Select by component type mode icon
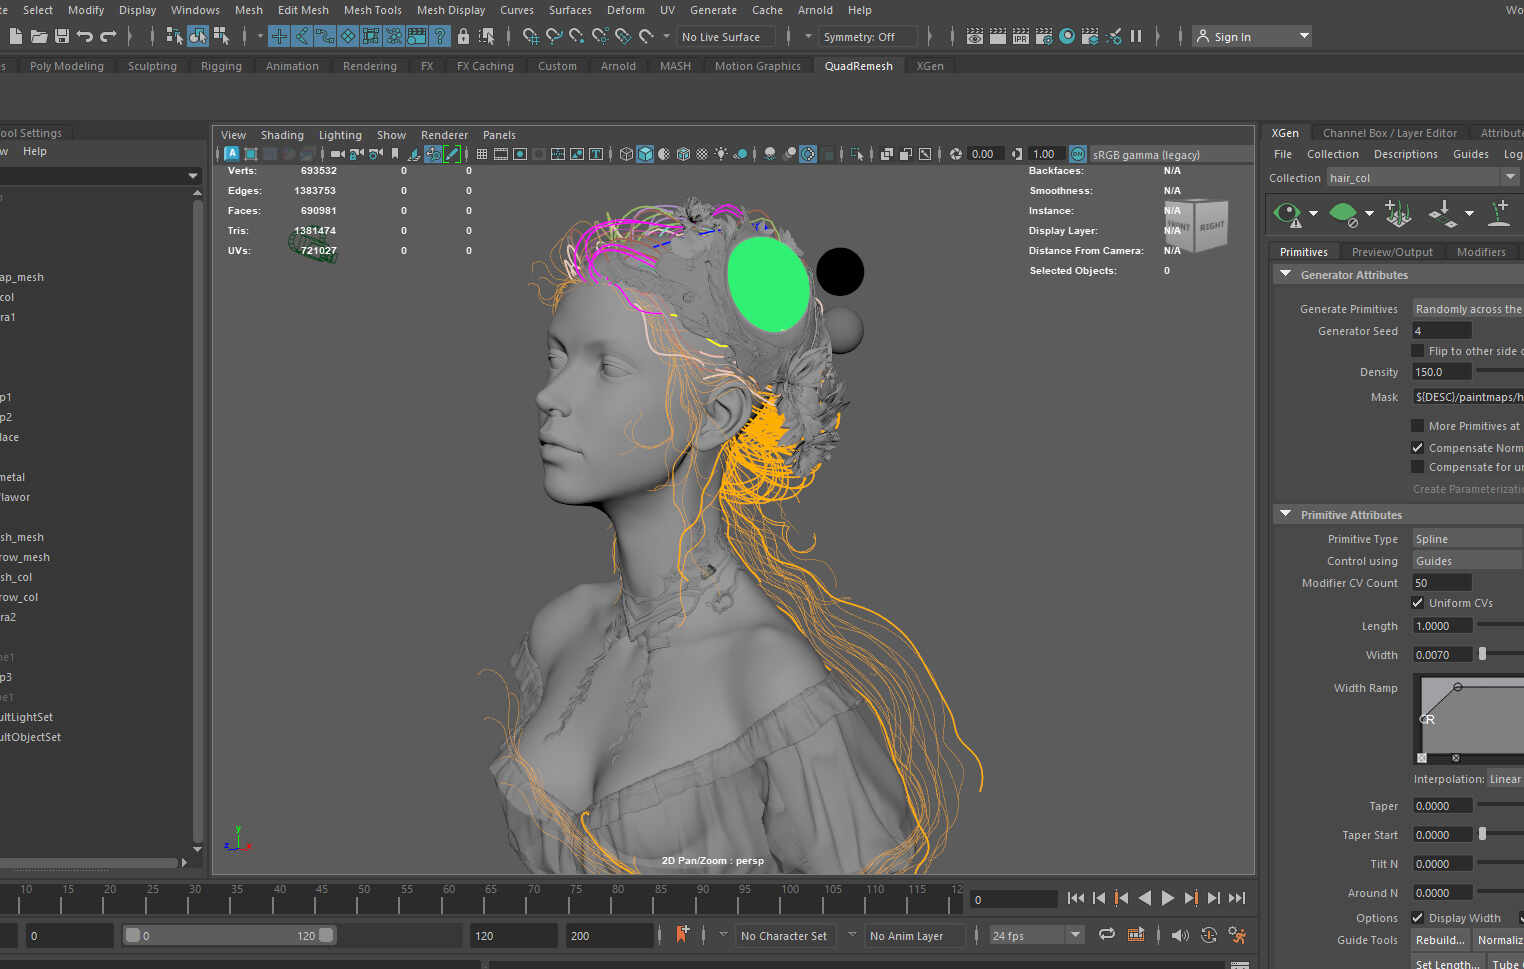Viewport: 1524px width, 969px height. click(221, 36)
